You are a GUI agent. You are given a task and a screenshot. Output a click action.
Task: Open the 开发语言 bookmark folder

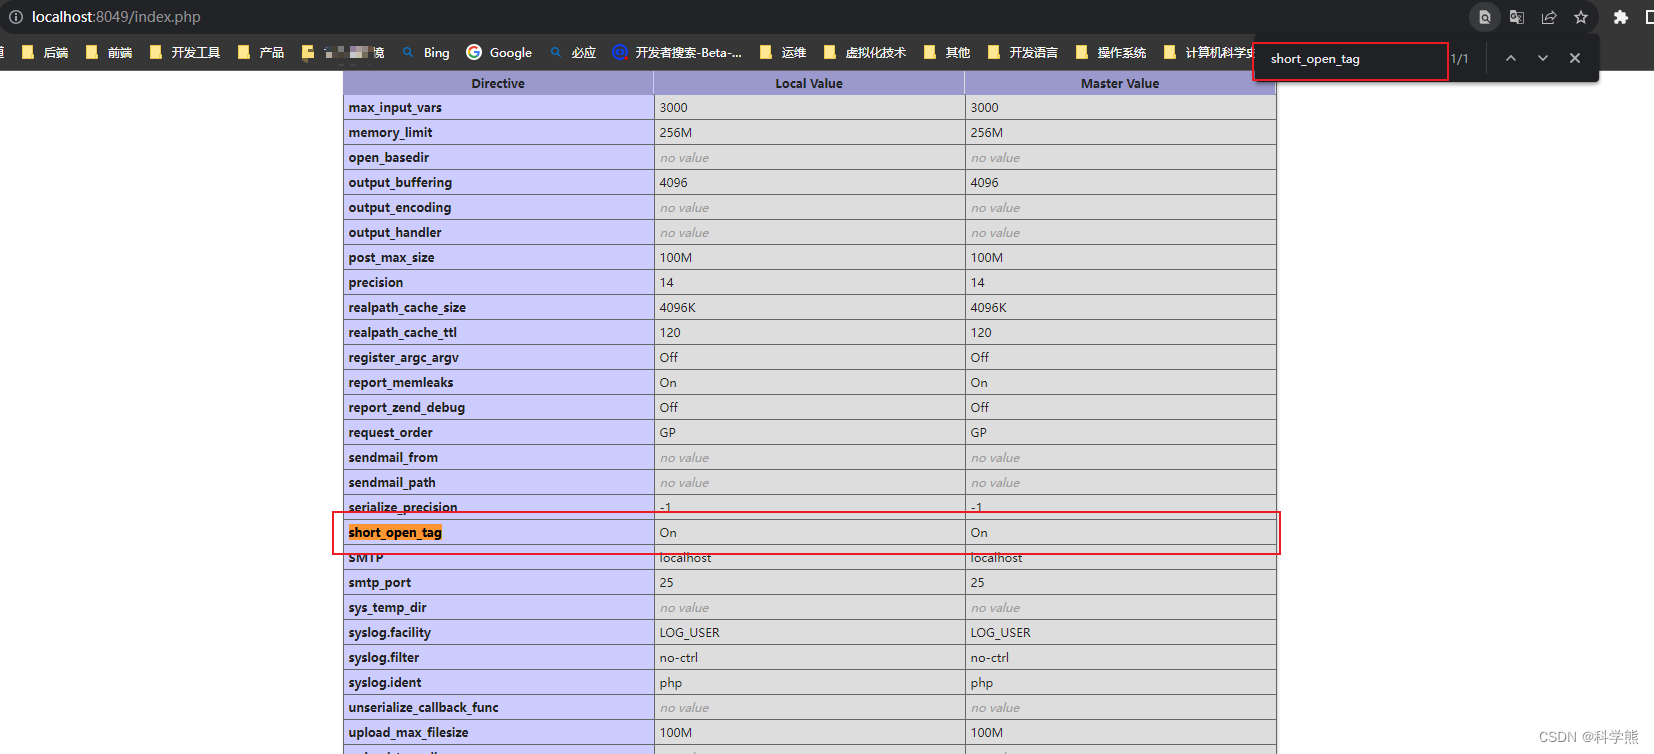click(1022, 52)
